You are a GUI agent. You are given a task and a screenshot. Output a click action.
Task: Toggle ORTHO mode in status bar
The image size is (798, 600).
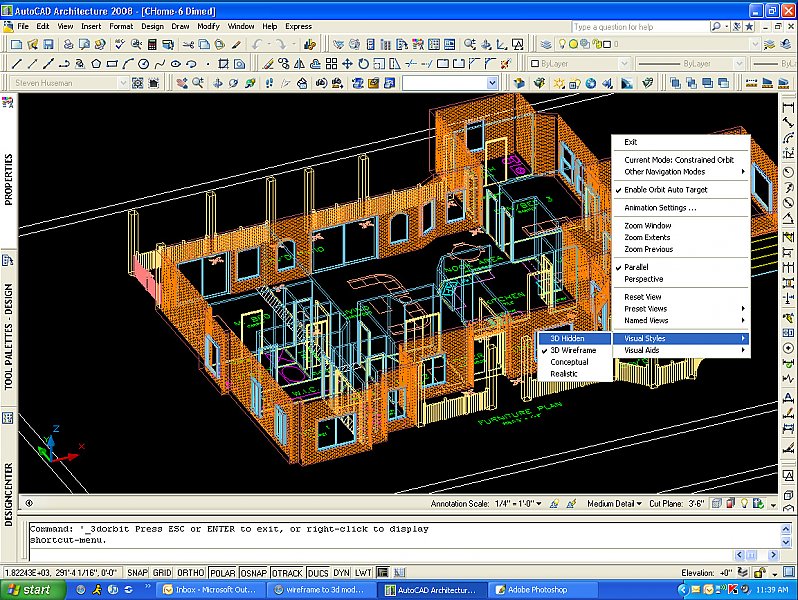tap(190, 573)
